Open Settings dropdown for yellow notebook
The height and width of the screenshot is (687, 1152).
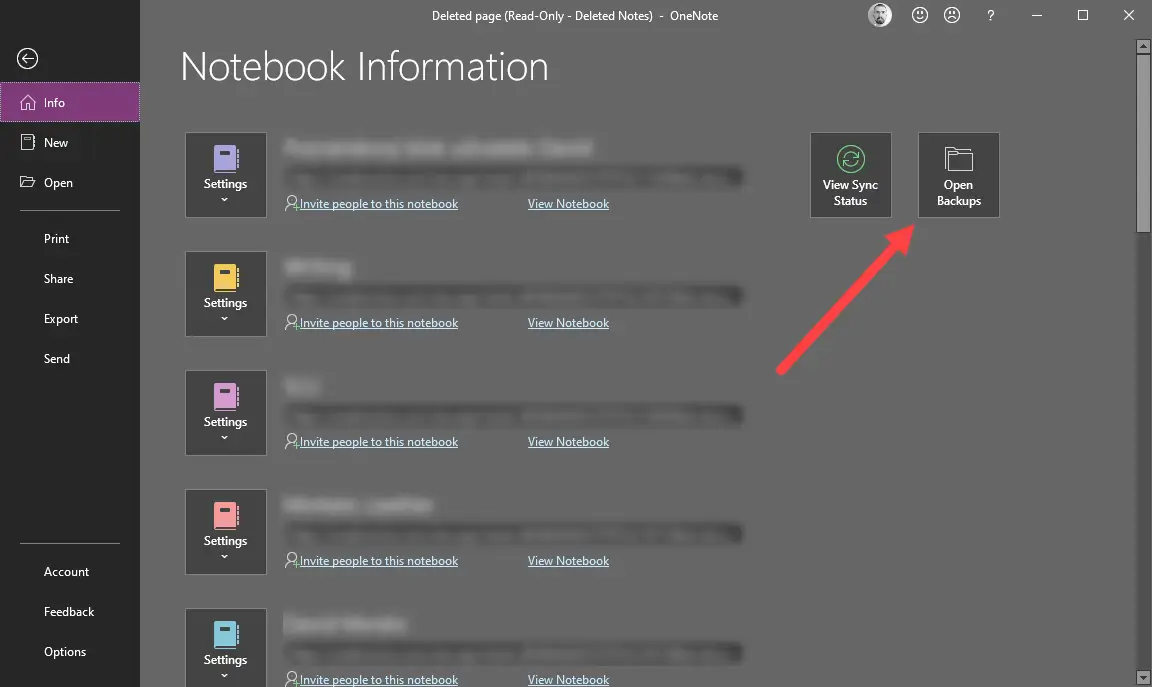click(226, 294)
